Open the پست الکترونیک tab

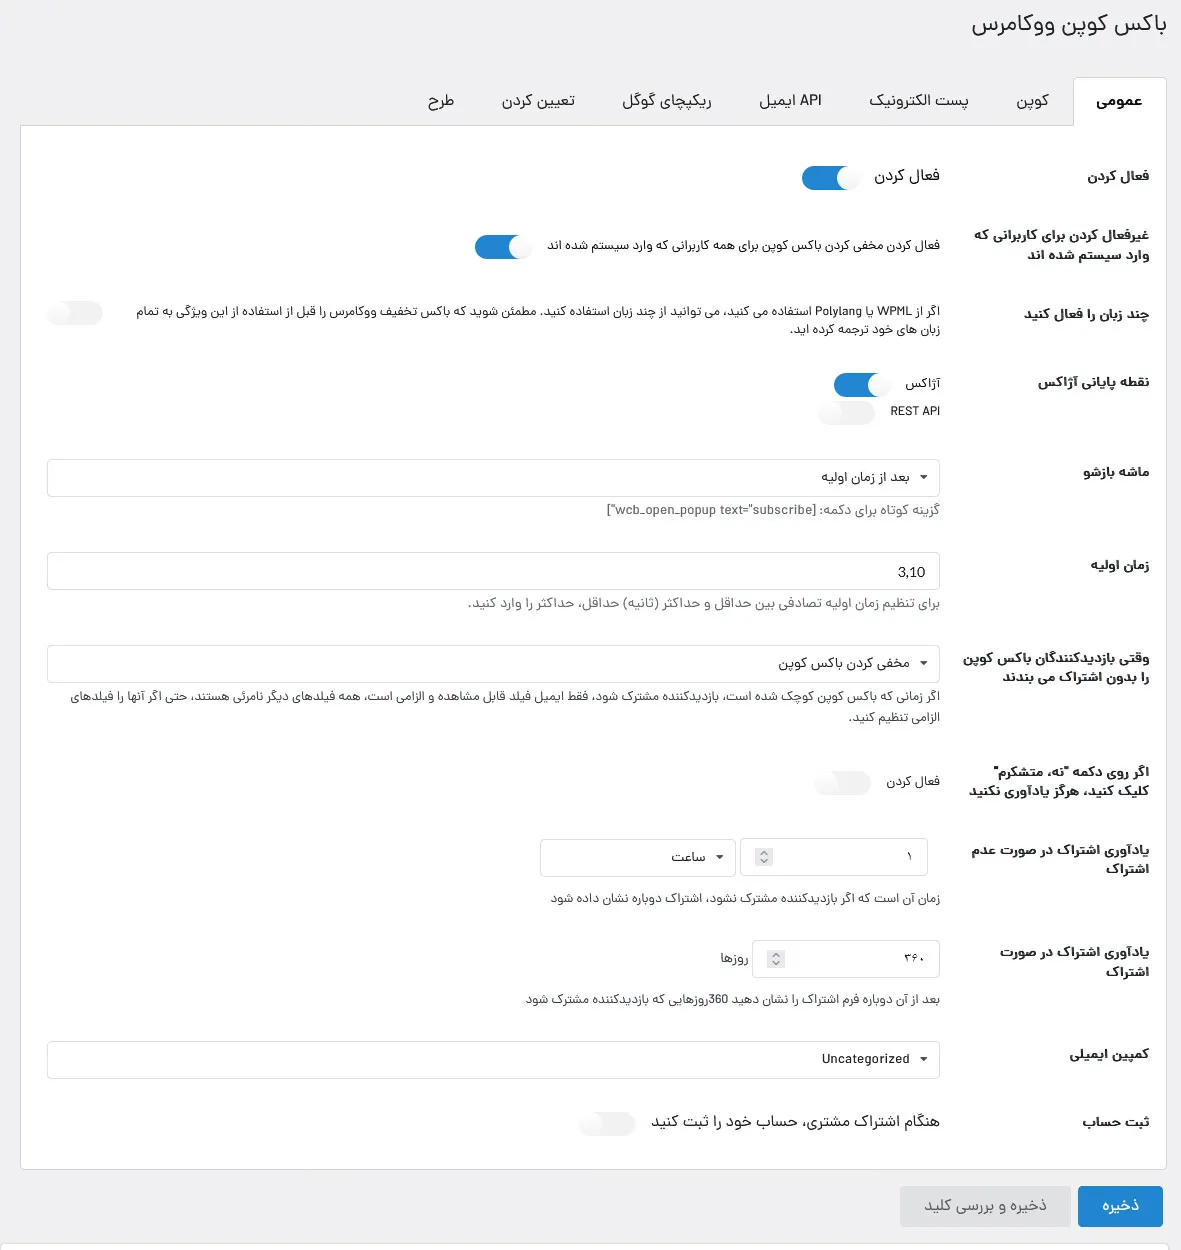(918, 101)
